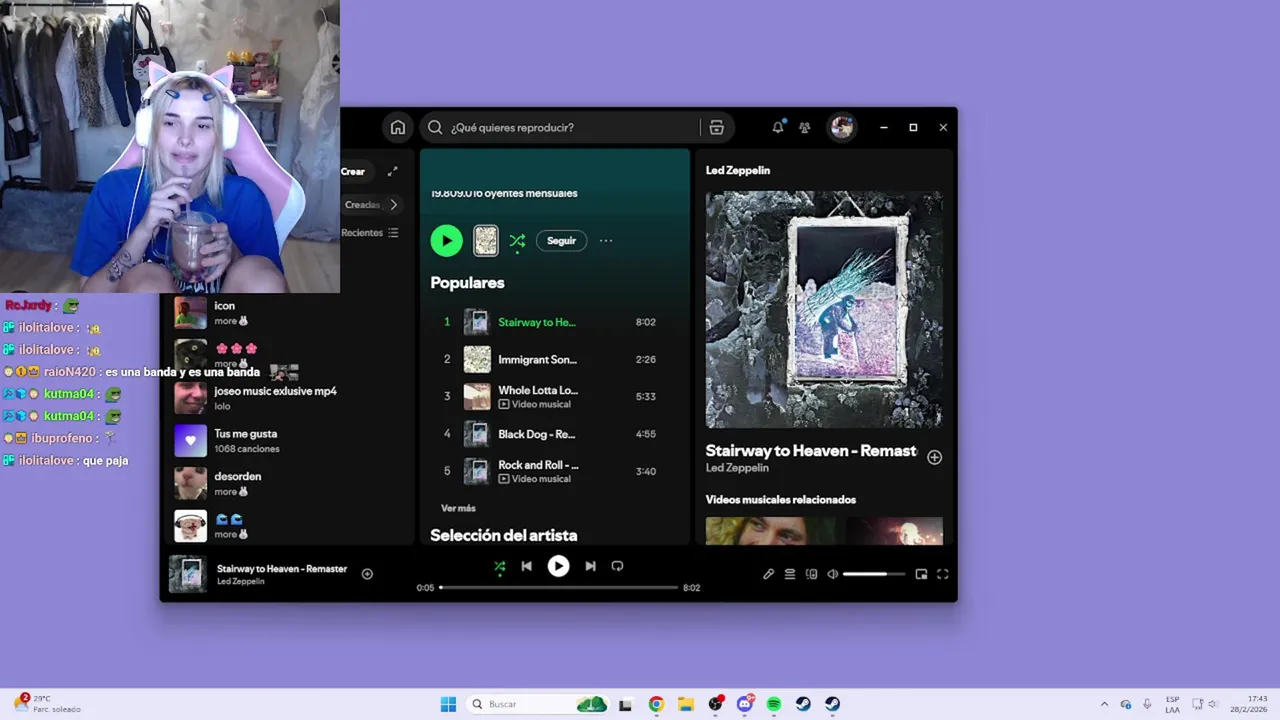Select track 'Rock and Roll - ...' in Populares
1280x720 pixels.
tap(538, 465)
